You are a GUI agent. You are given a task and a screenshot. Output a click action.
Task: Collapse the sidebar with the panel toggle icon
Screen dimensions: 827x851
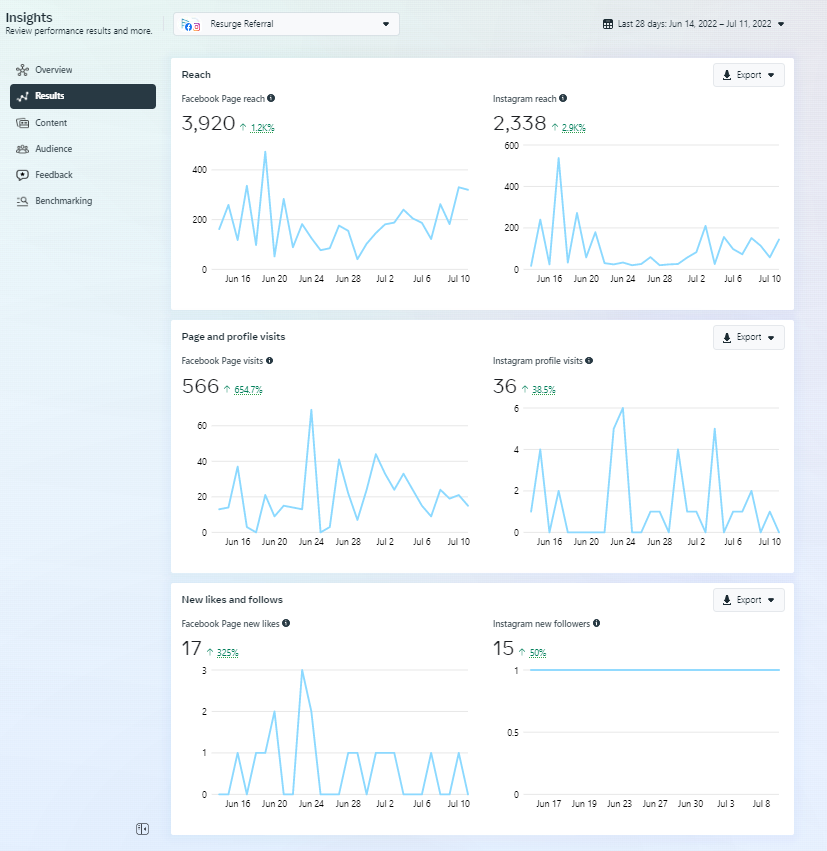tap(143, 828)
